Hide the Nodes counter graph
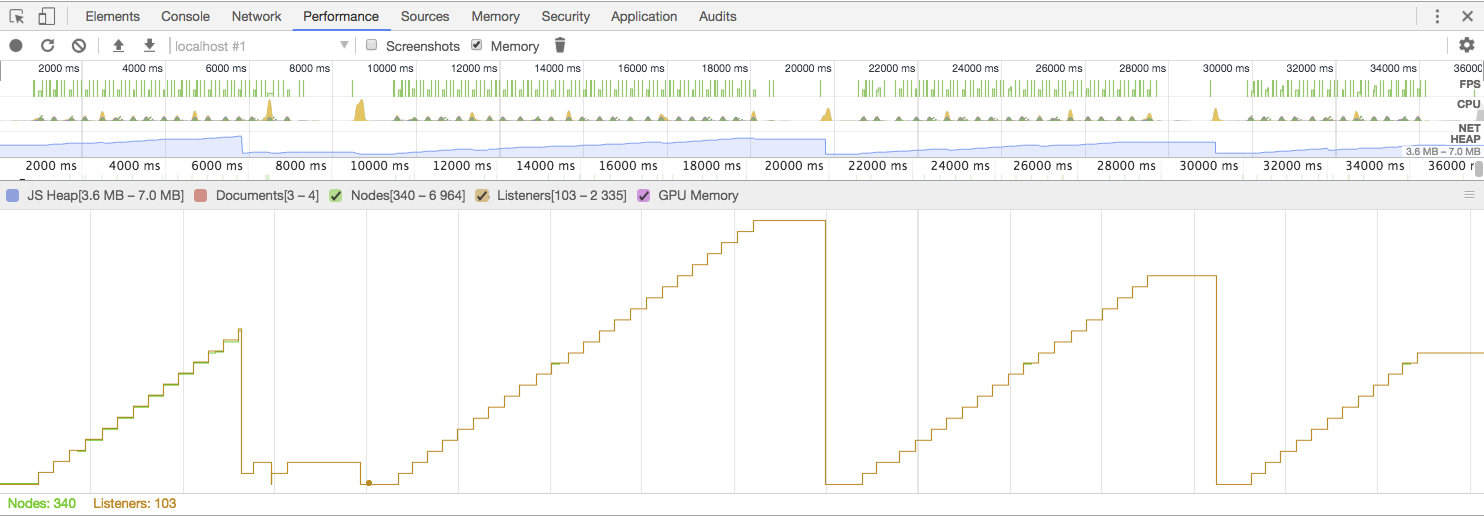1484x516 pixels. tap(336, 195)
